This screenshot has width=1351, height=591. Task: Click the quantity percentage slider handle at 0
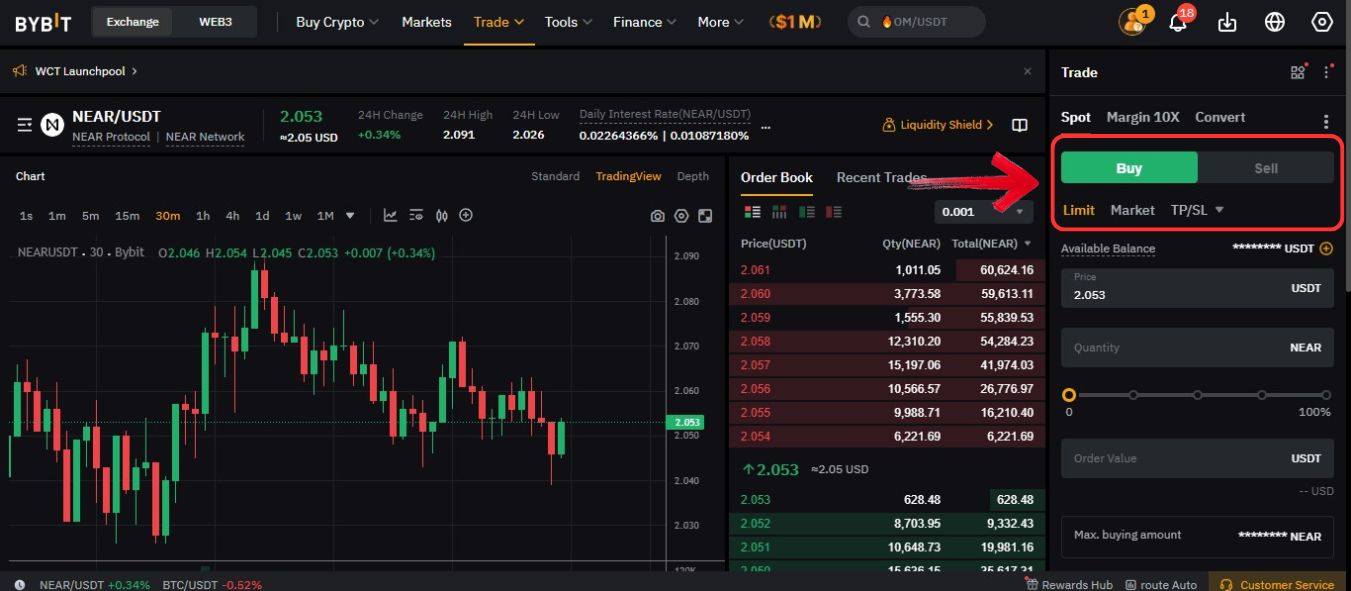[x=1069, y=395]
